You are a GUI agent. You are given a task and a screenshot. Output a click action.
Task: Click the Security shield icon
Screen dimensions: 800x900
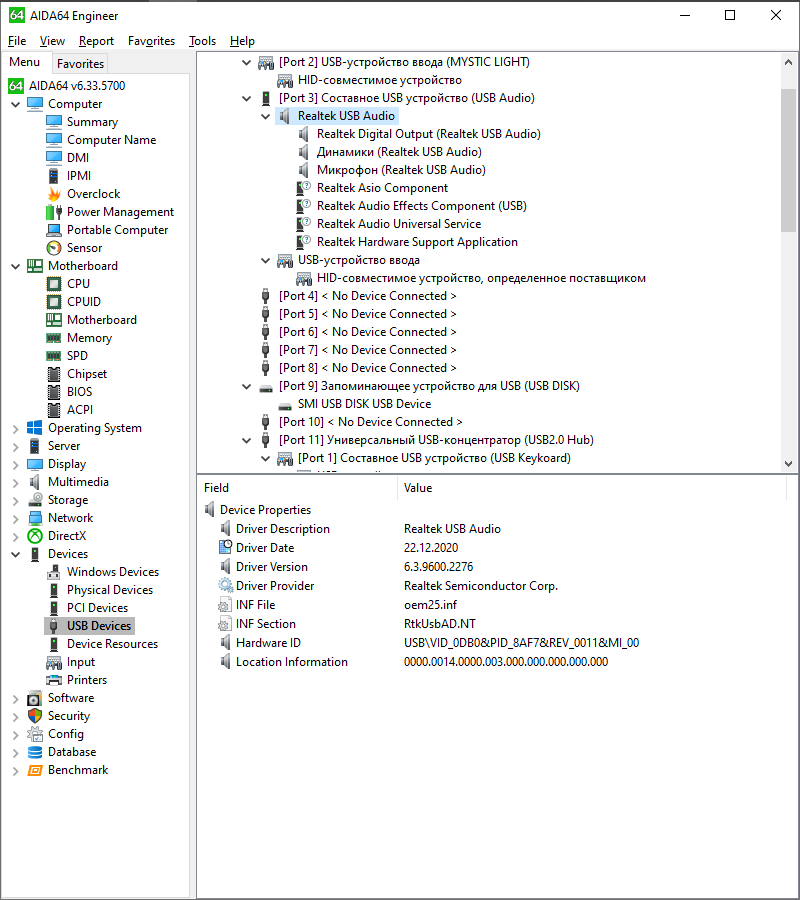pos(35,716)
